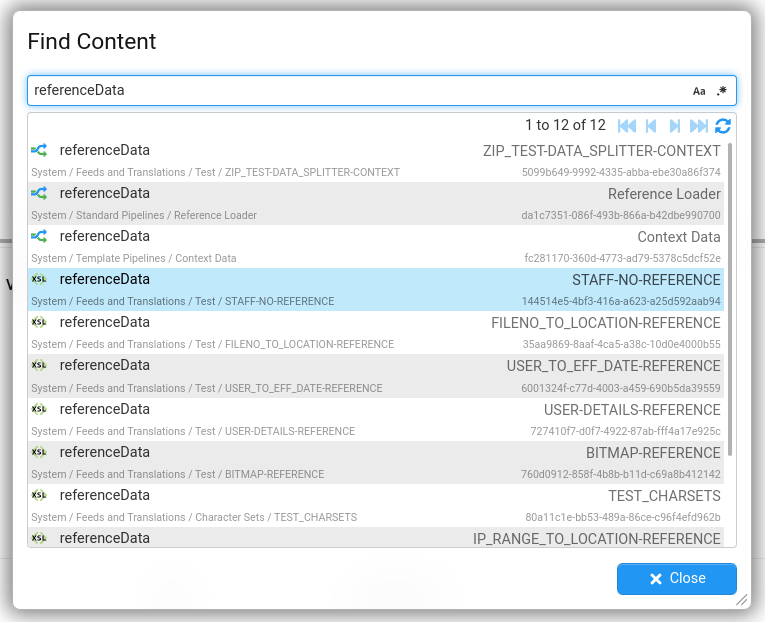Click into the referenceData search field
The width and height of the screenshot is (765, 622).
click(x=350, y=91)
